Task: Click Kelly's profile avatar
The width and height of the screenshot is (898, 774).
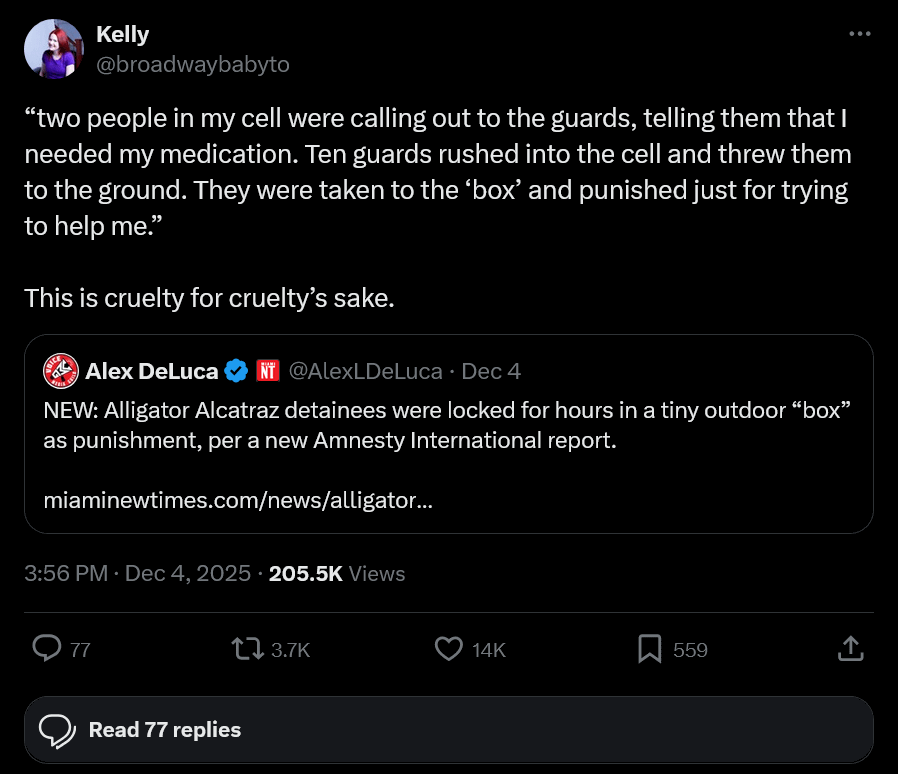Action: 53,49
